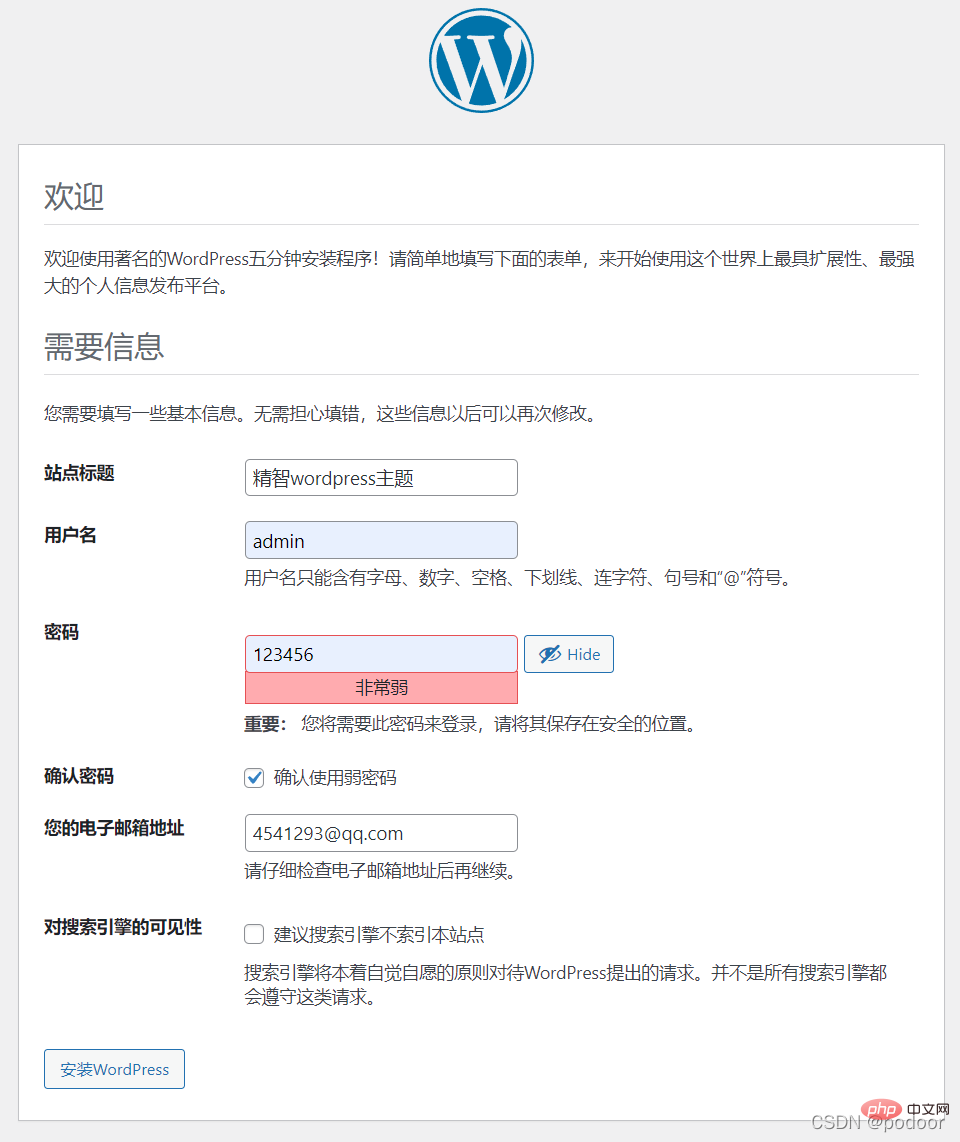Click the 欢迎 heading
This screenshot has width=960, height=1142.
[74, 196]
